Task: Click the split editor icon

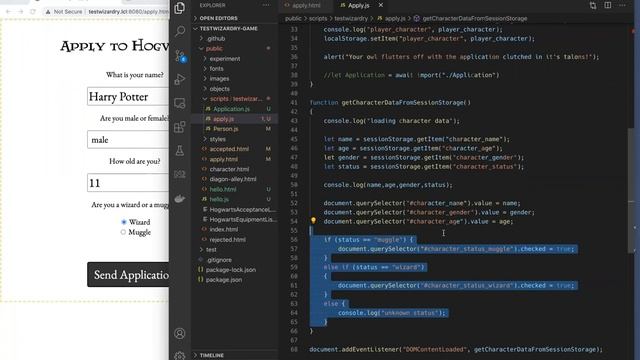Action: tap(608, 5)
